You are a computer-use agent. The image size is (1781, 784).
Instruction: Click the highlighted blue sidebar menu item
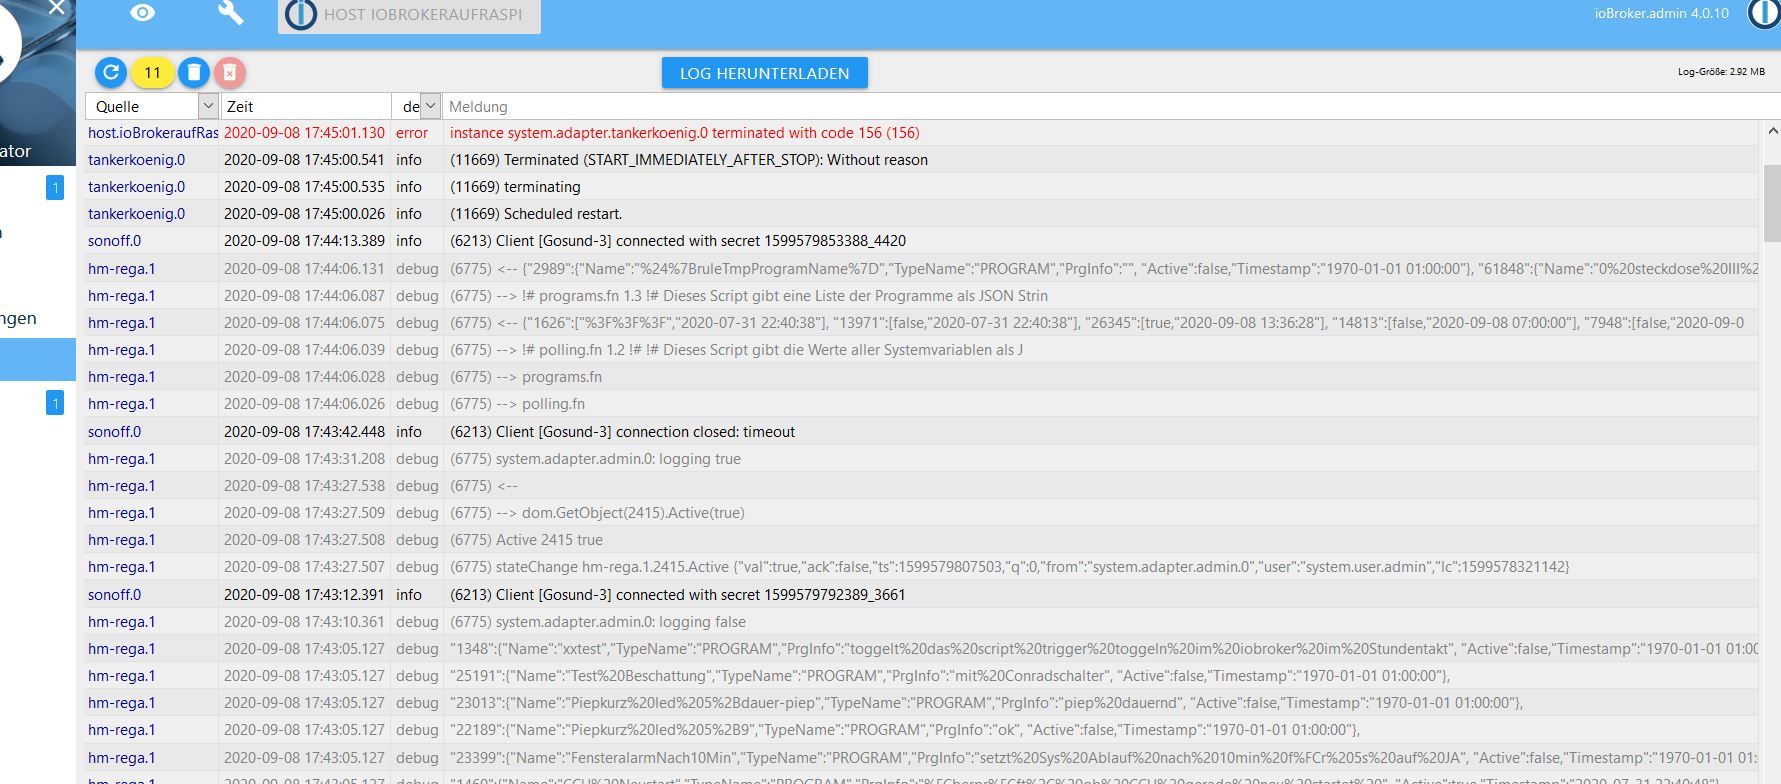[x=38, y=359]
